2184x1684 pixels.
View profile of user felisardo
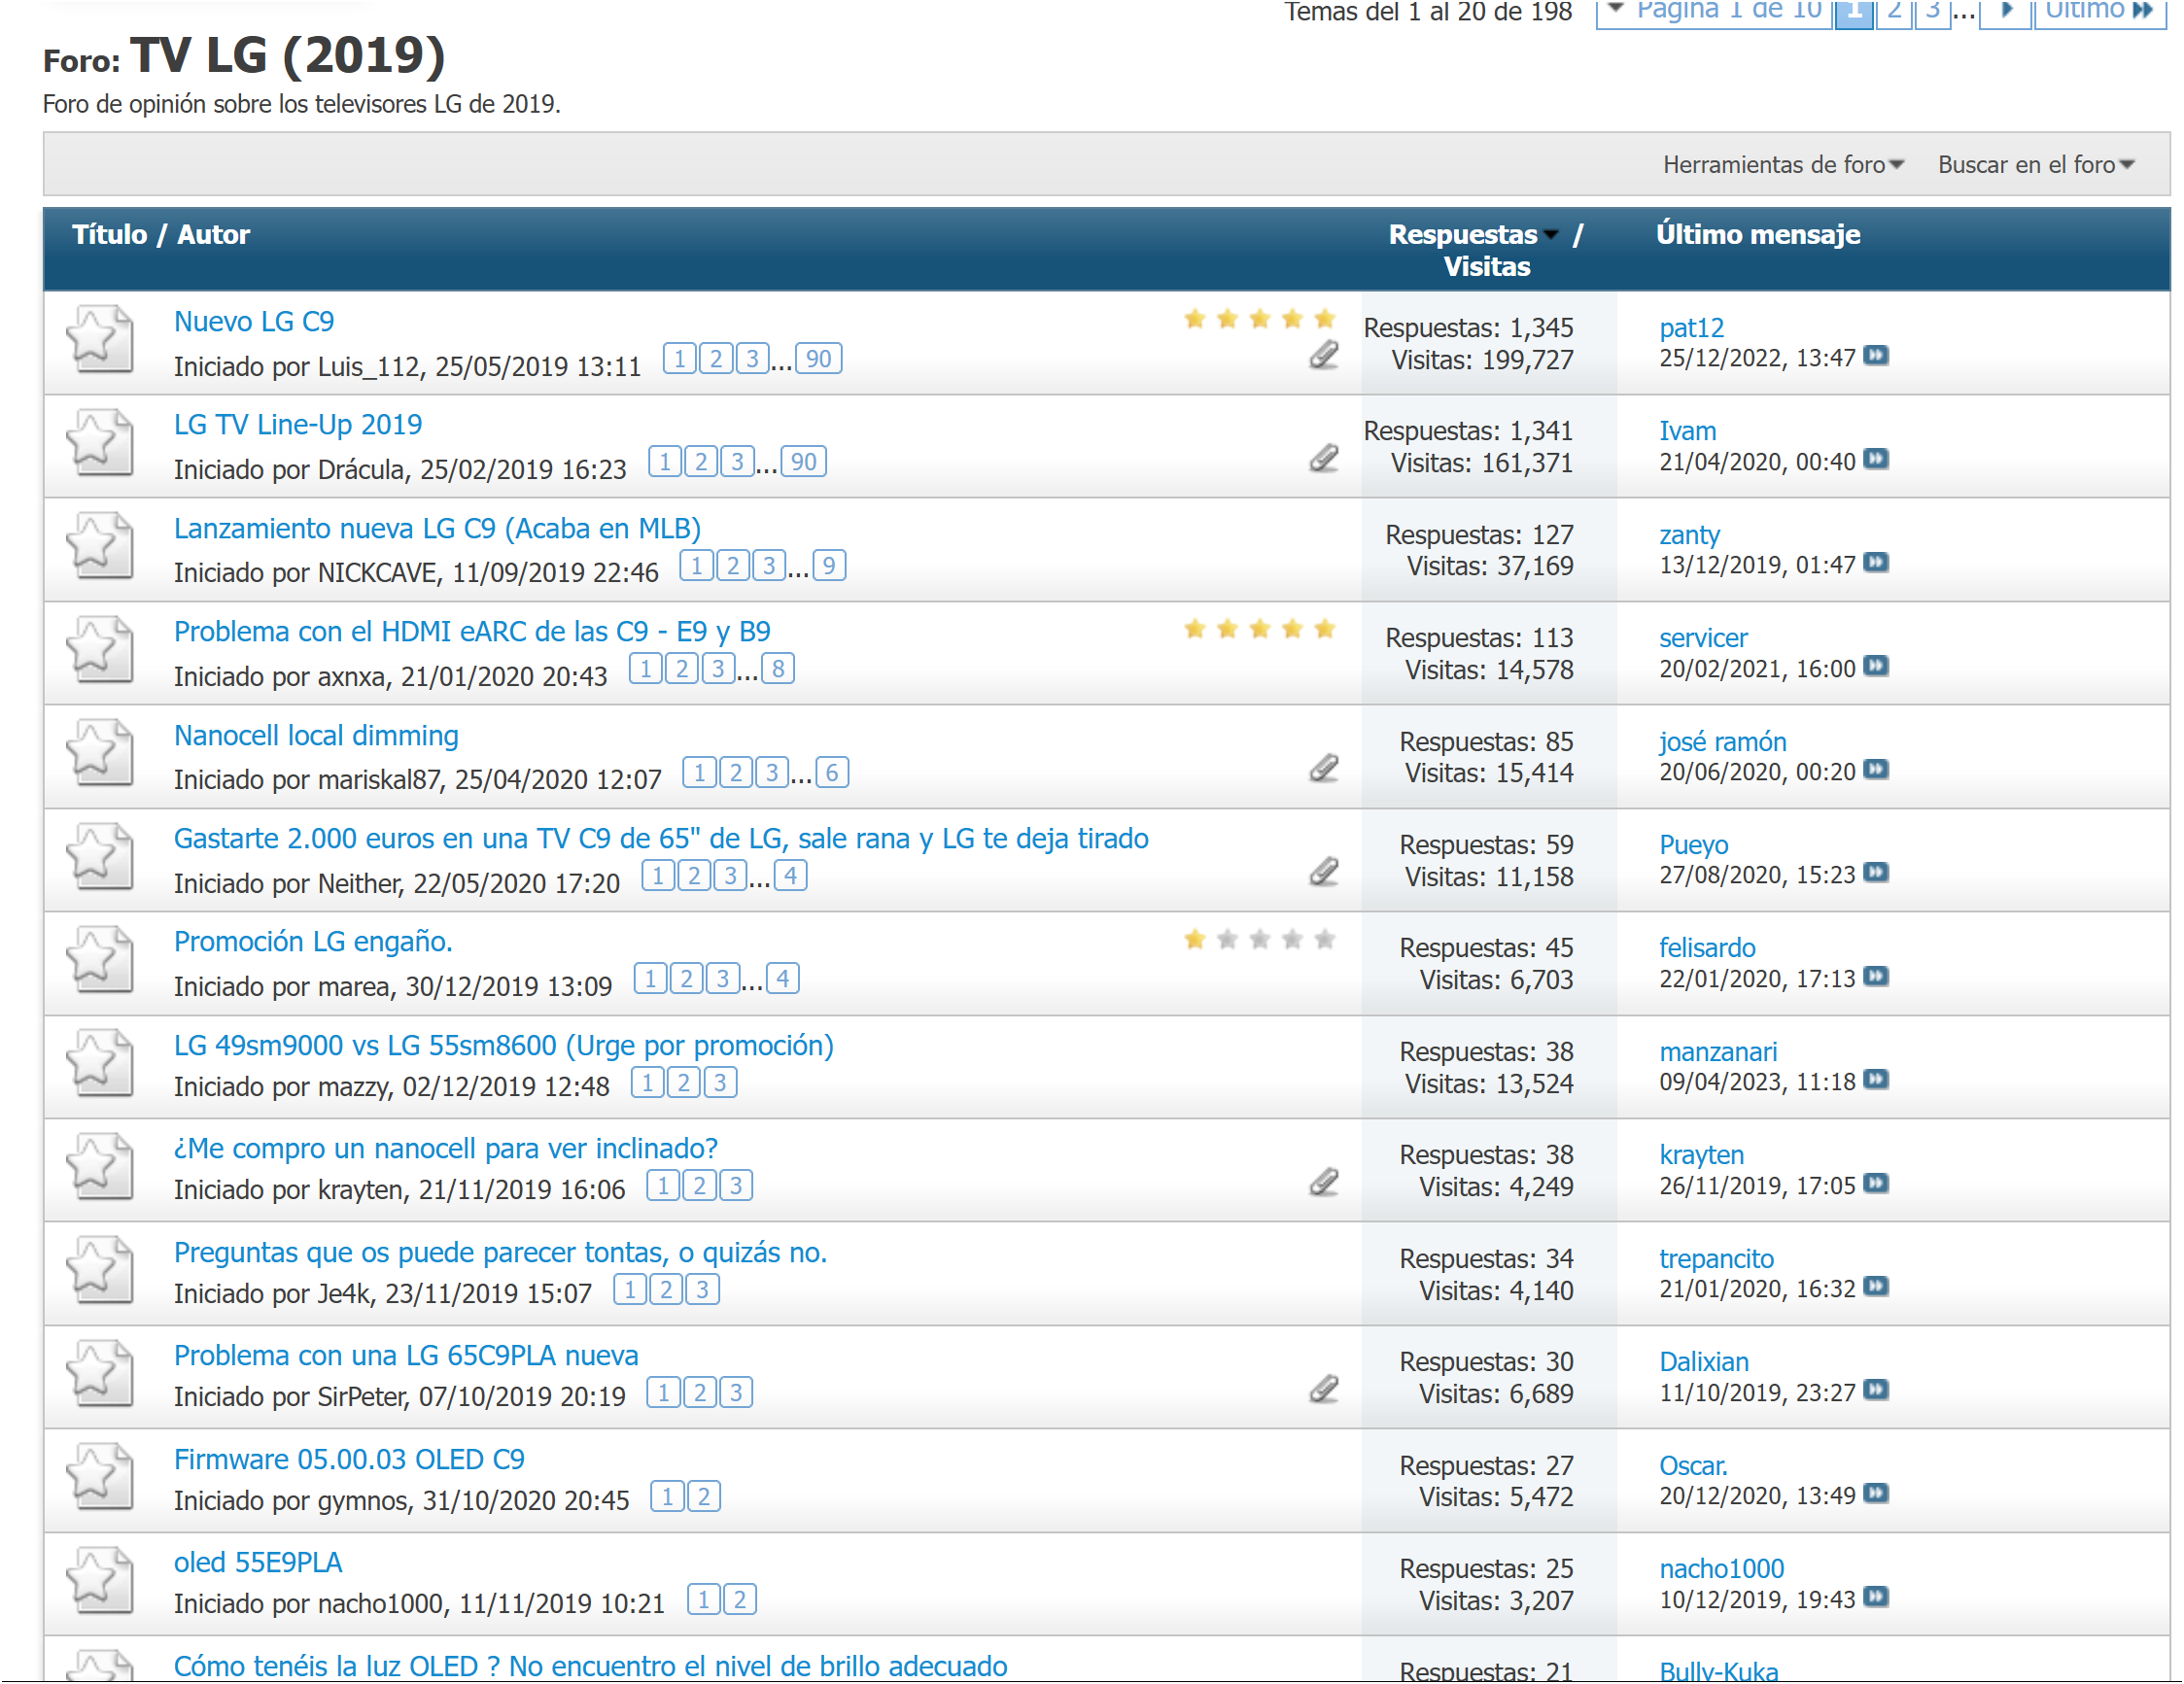[x=1708, y=948]
